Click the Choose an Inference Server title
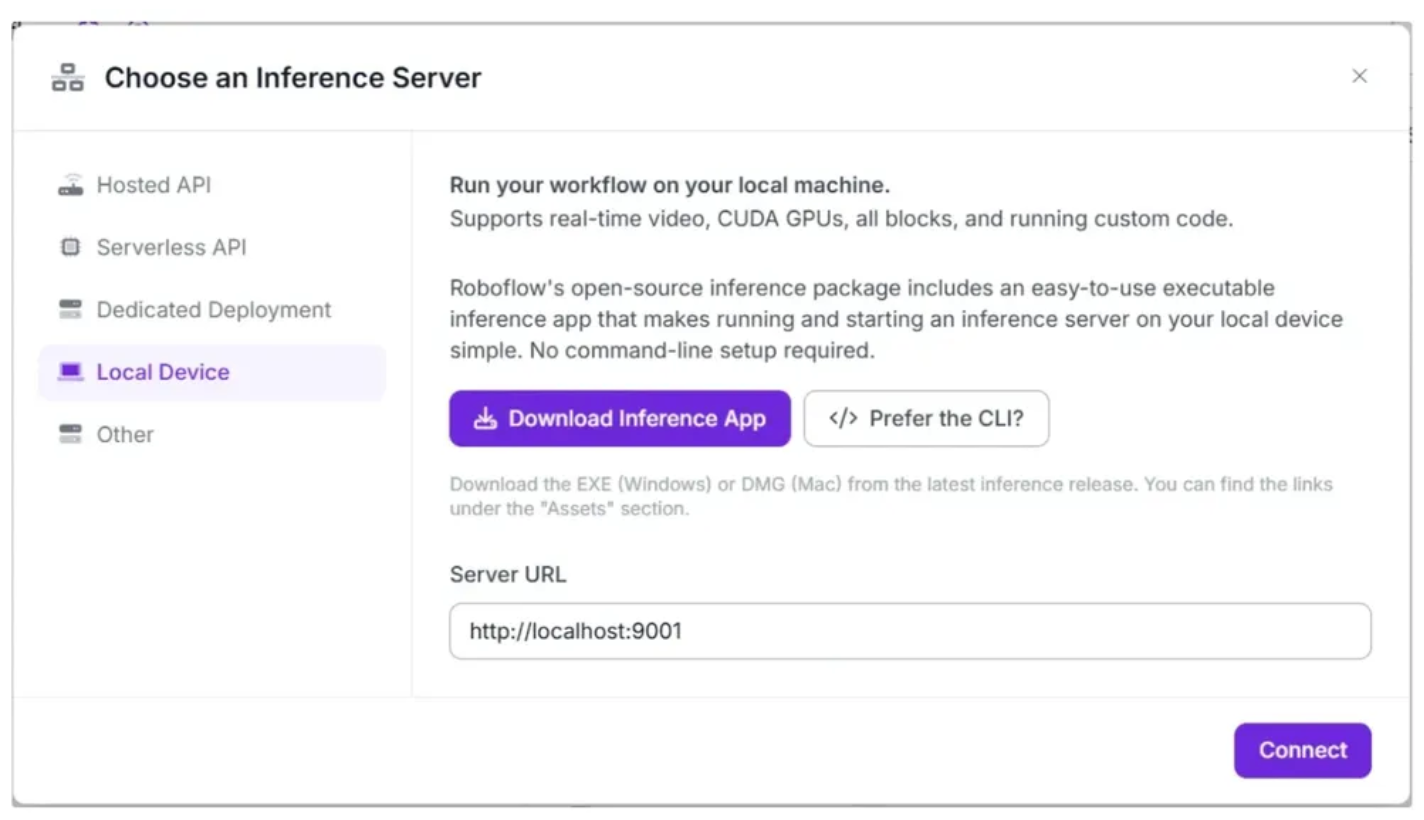1424x820 pixels. [293, 78]
